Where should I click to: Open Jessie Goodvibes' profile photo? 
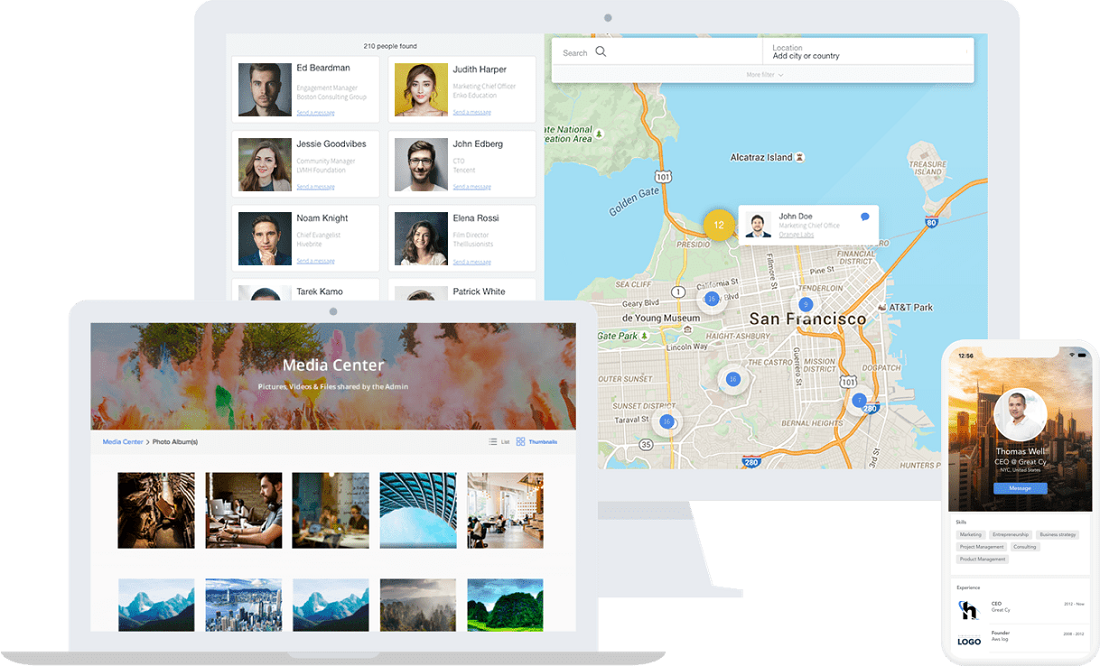264,164
